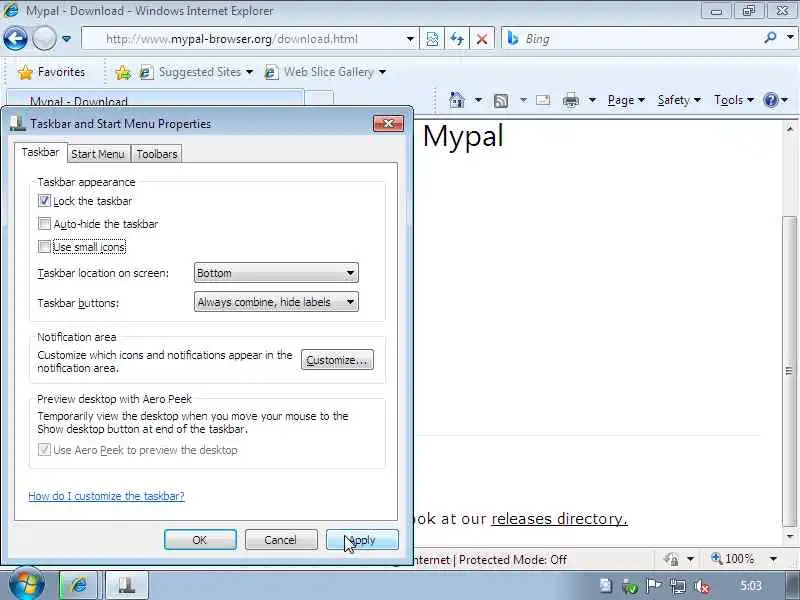
Task: Click the Print icon
Action: tap(570, 101)
